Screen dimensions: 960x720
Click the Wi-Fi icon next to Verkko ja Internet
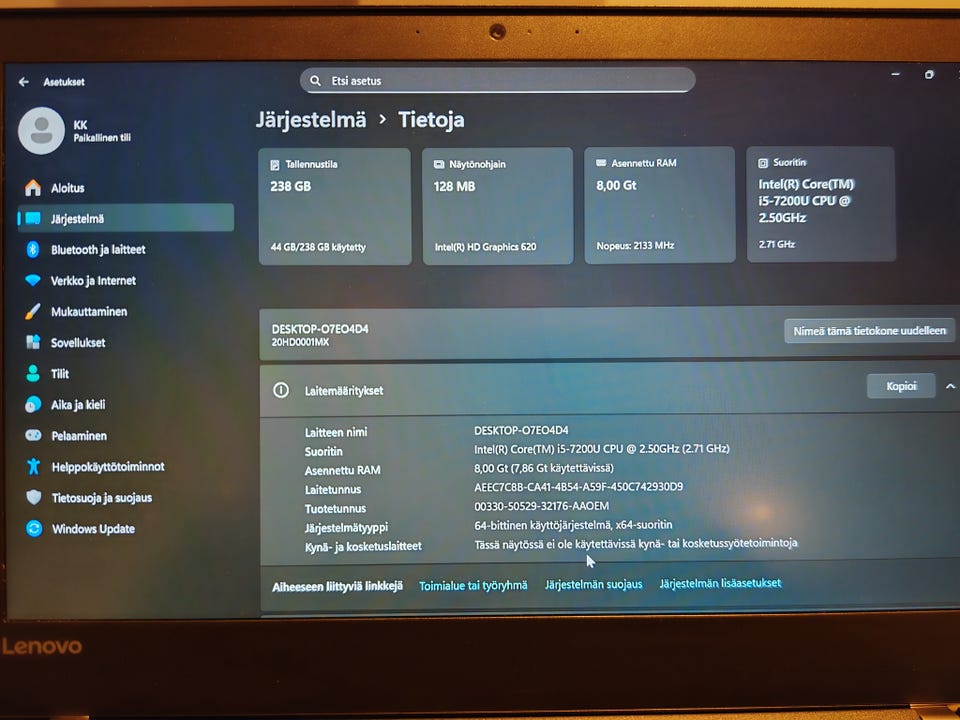[x=33, y=280]
